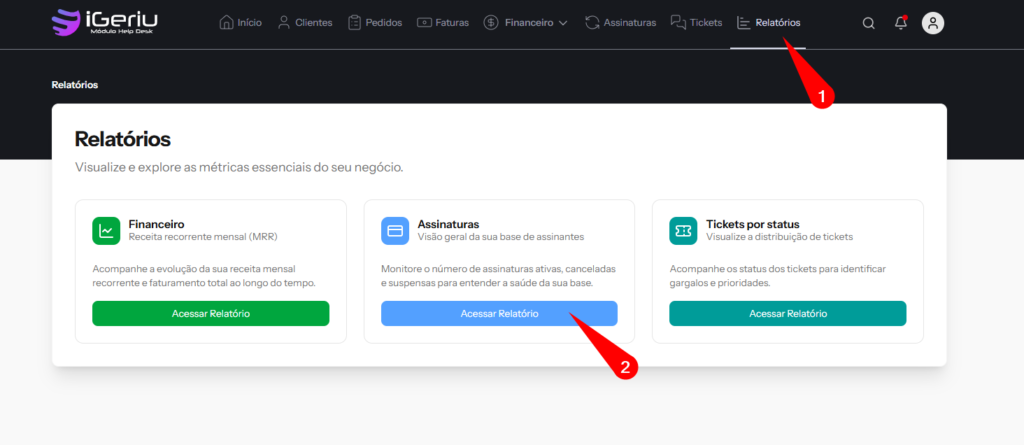The height and width of the screenshot is (445, 1024).
Task: Click the Assinaturas card icon
Action: (x=395, y=231)
